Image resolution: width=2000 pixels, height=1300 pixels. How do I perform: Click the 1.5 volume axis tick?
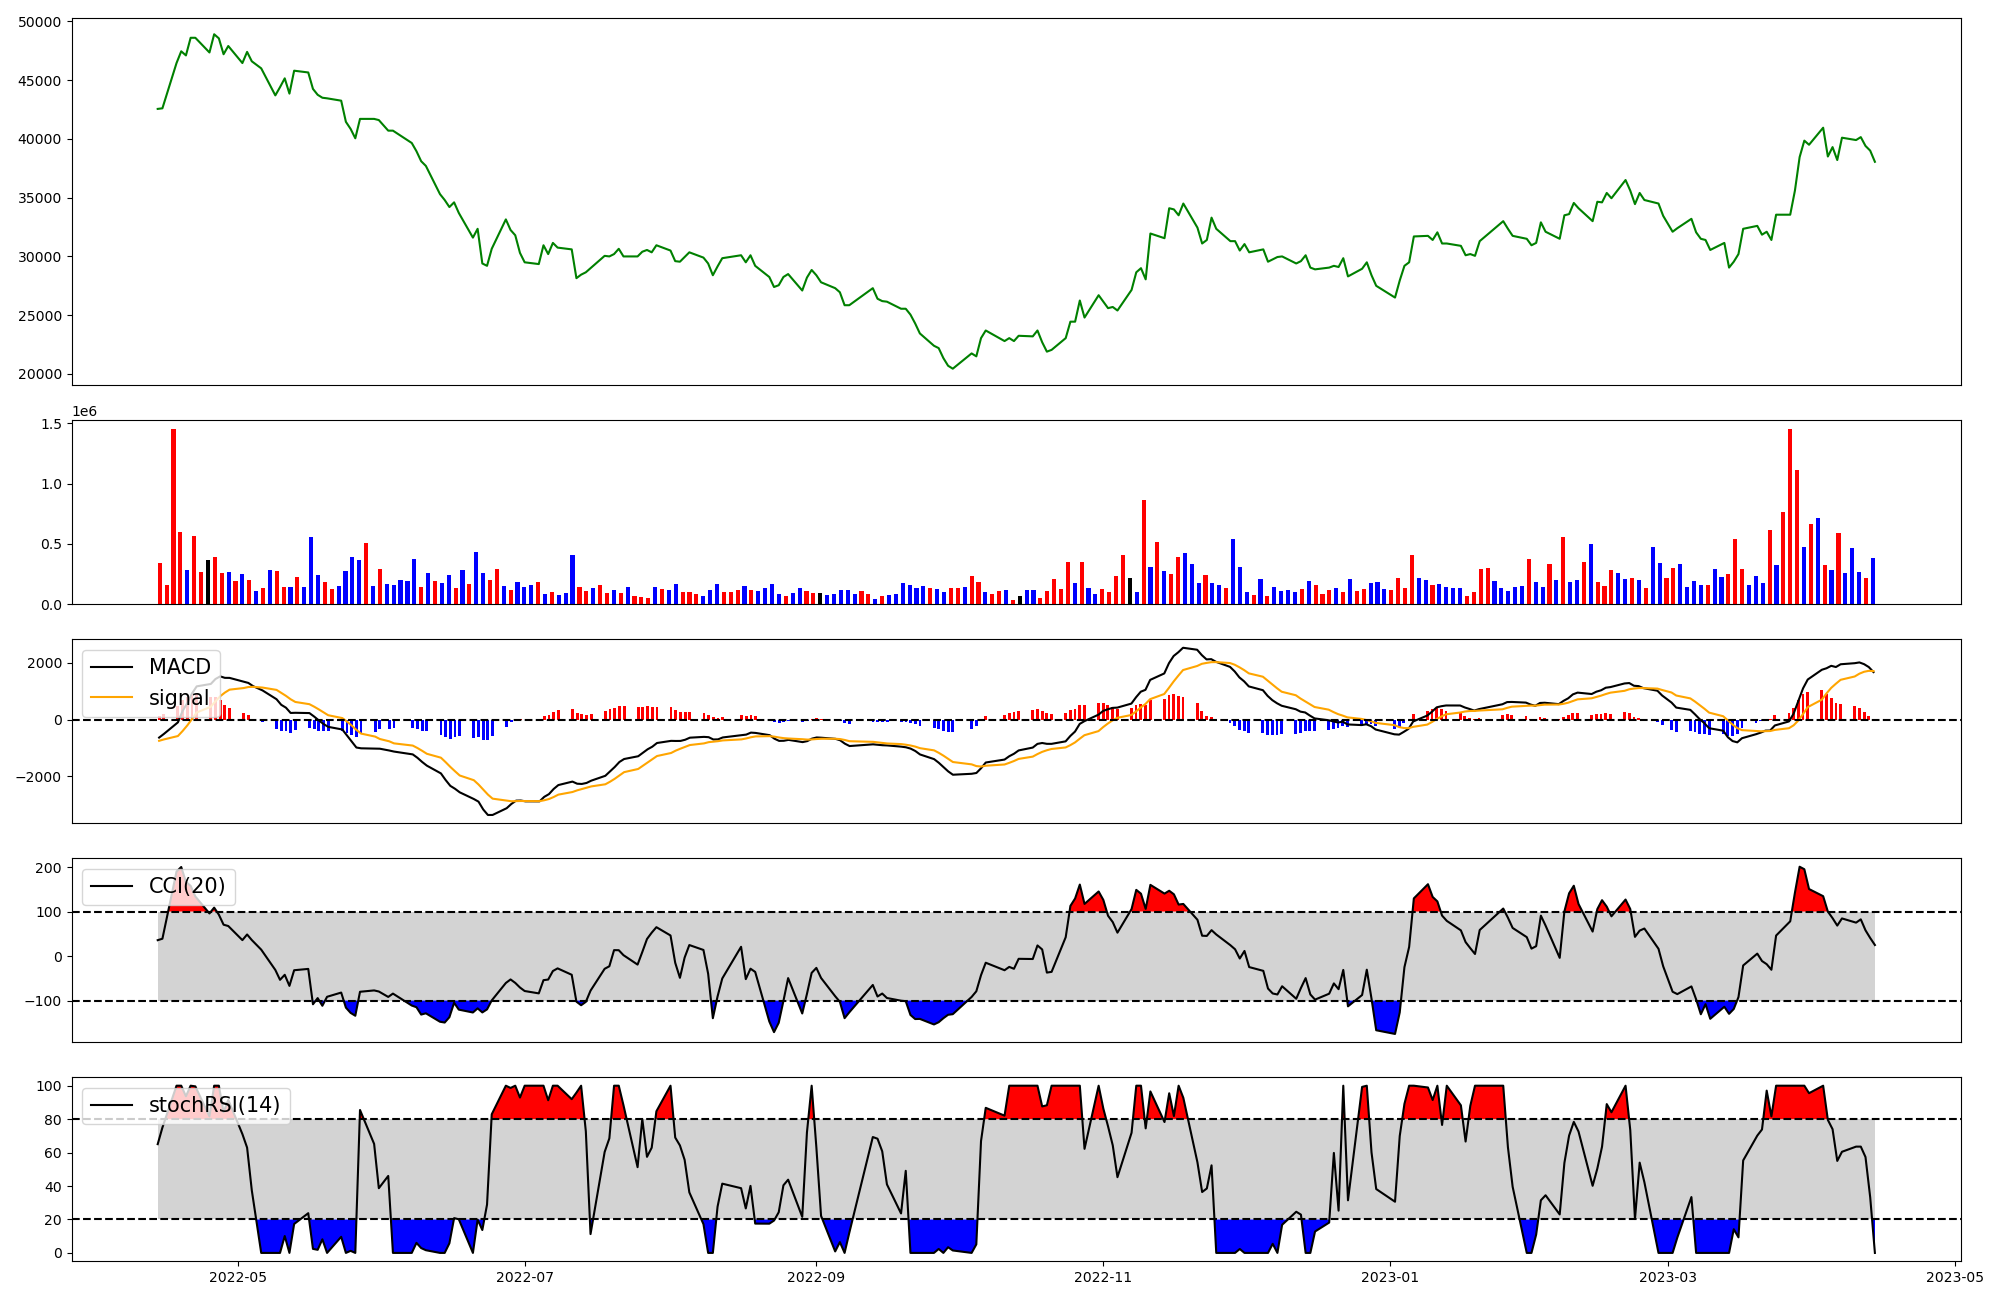click(x=52, y=425)
